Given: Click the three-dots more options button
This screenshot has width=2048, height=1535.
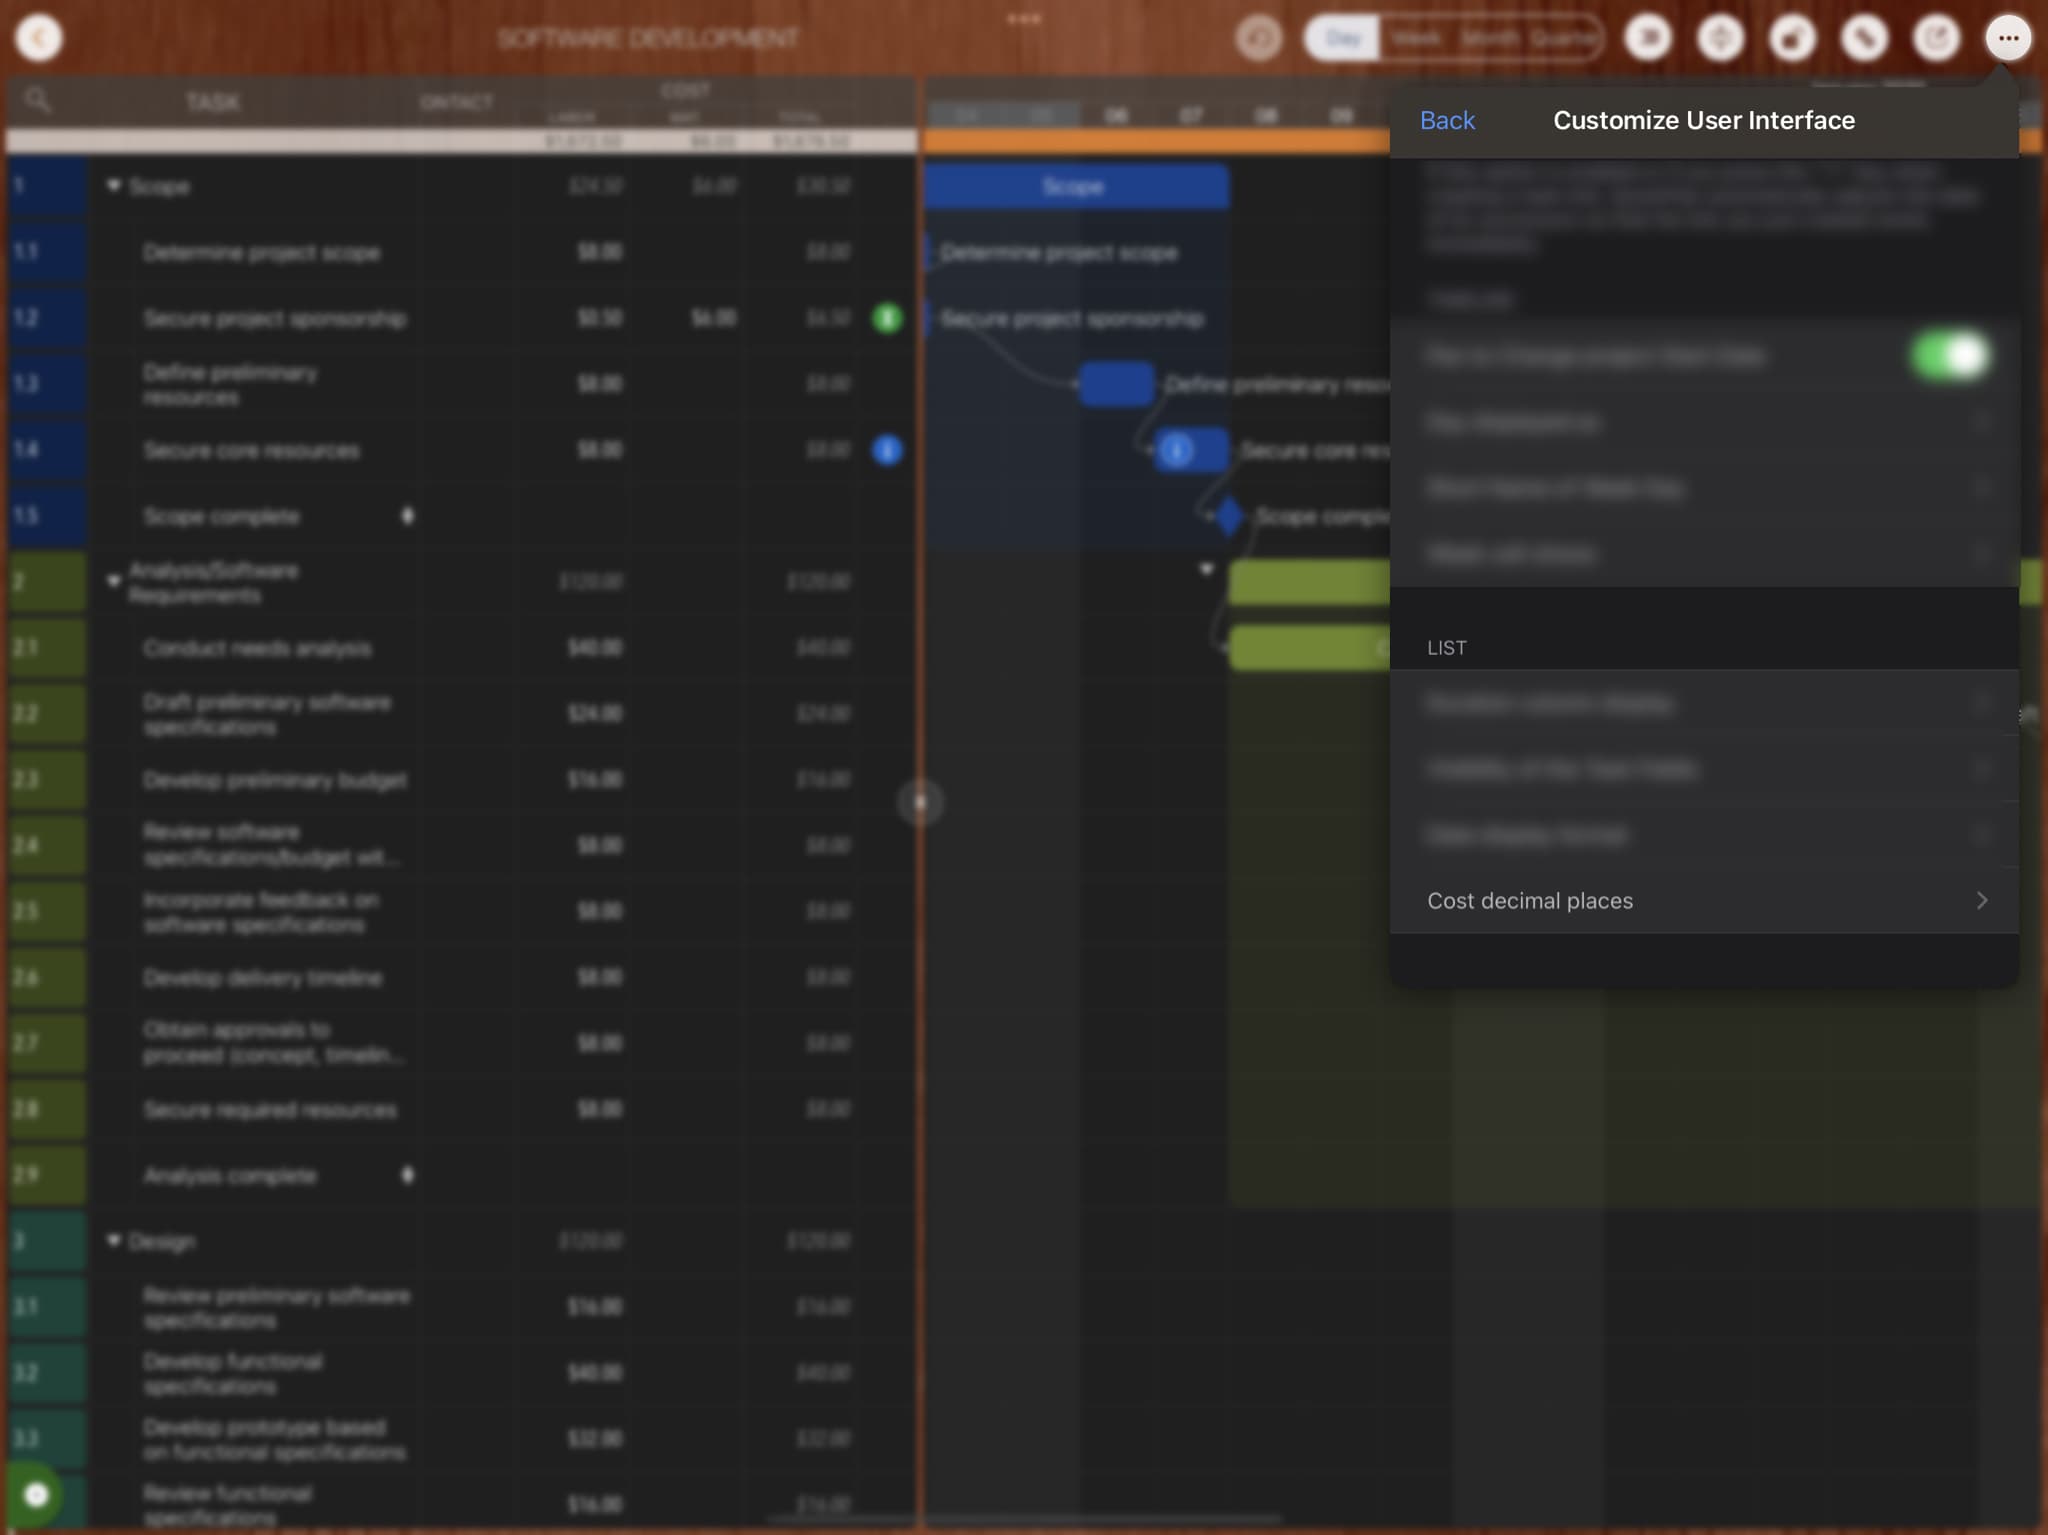Looking at the screenshot, I should pyautogui.click(x=2007, y=38).
